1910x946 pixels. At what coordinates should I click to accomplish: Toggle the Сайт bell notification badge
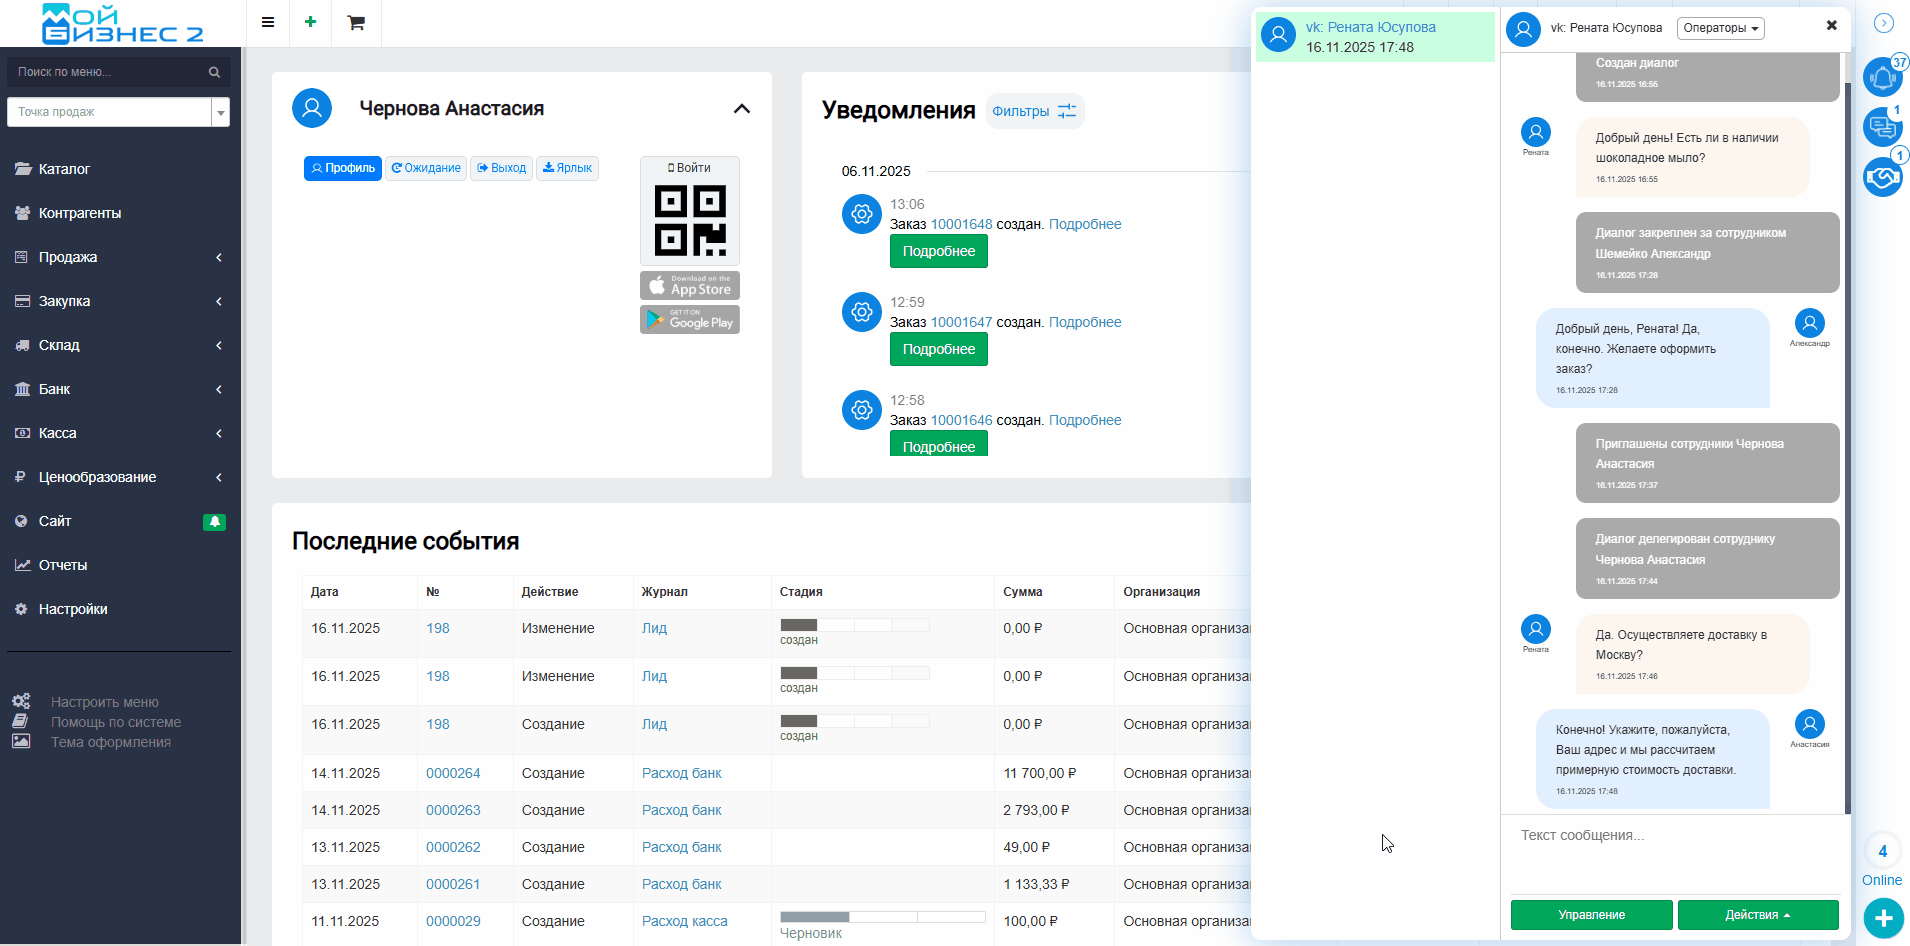pos(214,522)
